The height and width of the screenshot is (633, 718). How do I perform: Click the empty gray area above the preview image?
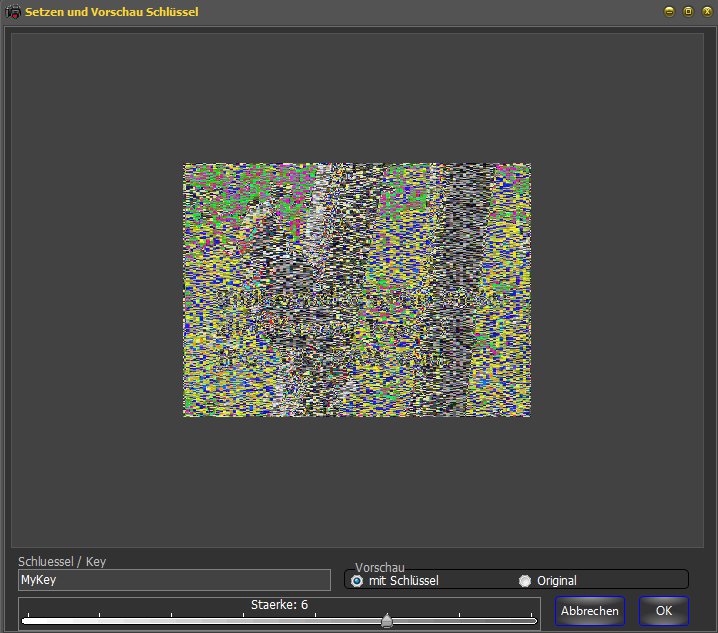tap(356, 95)
